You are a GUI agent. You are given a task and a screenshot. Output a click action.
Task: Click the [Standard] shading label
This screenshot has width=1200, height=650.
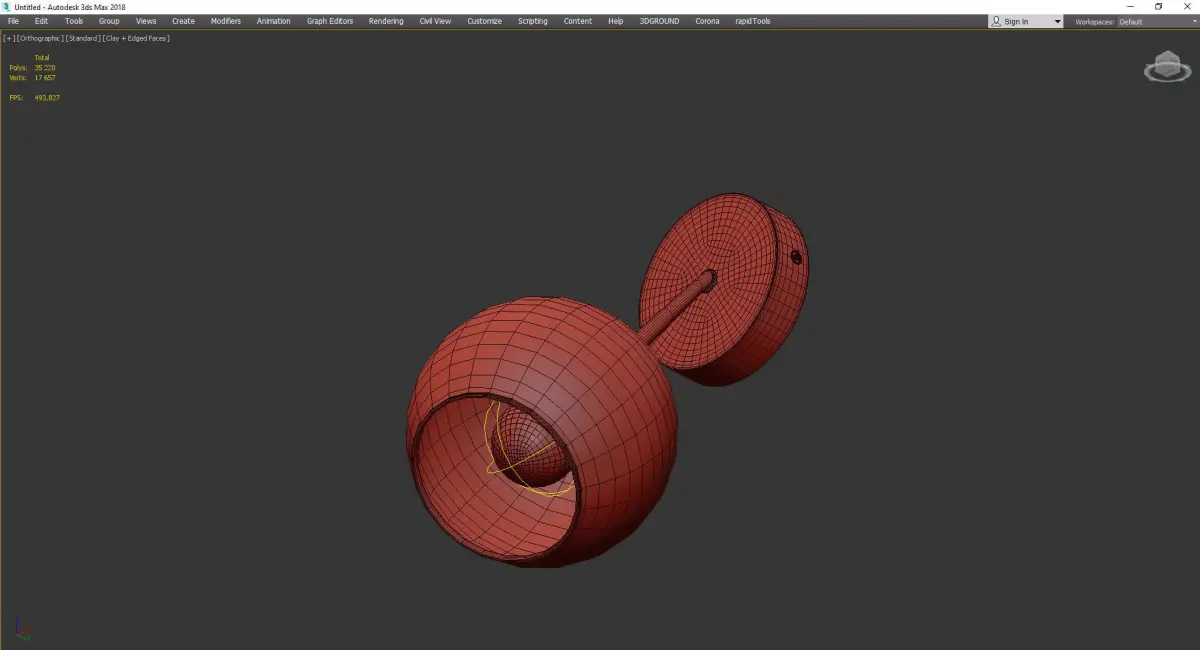tap(83, 38)
